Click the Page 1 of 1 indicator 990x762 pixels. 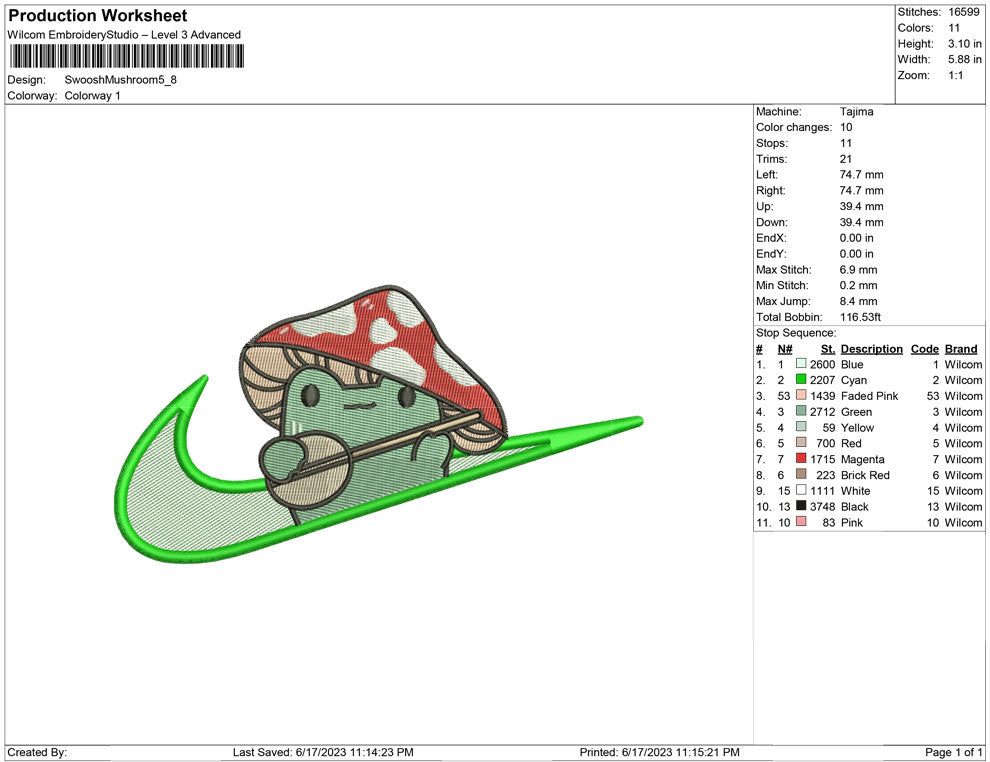coord(953,752)
